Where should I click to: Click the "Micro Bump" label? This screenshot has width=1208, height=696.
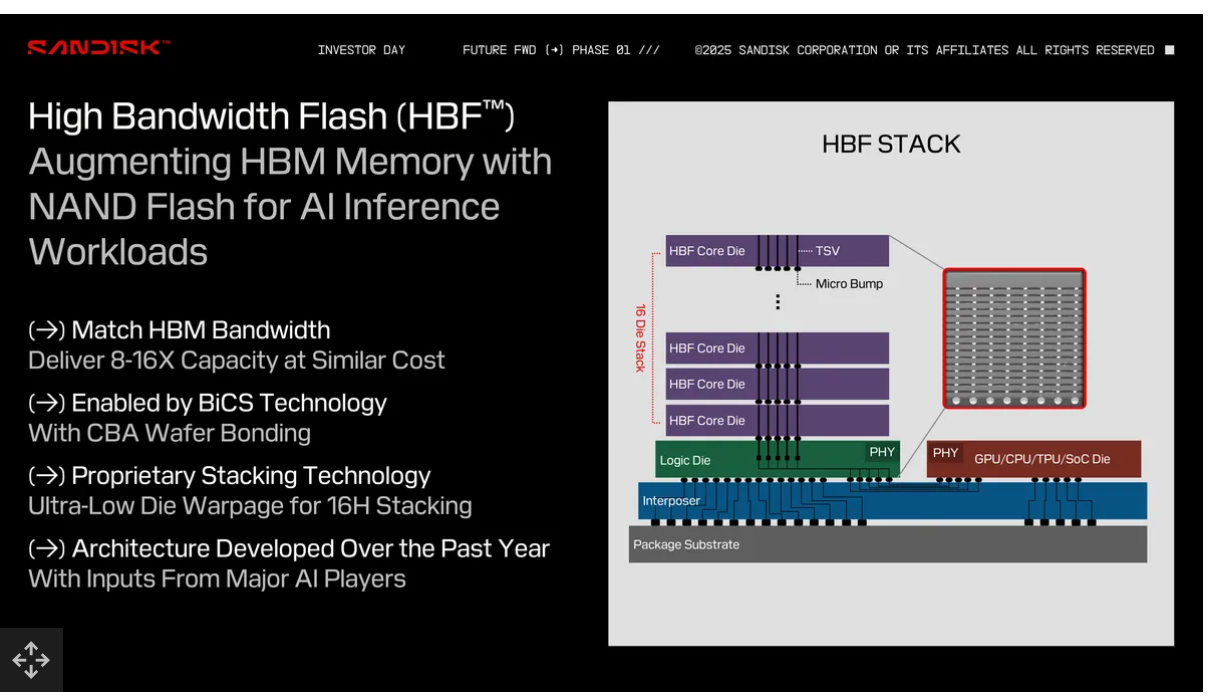(x=849, y=284)
